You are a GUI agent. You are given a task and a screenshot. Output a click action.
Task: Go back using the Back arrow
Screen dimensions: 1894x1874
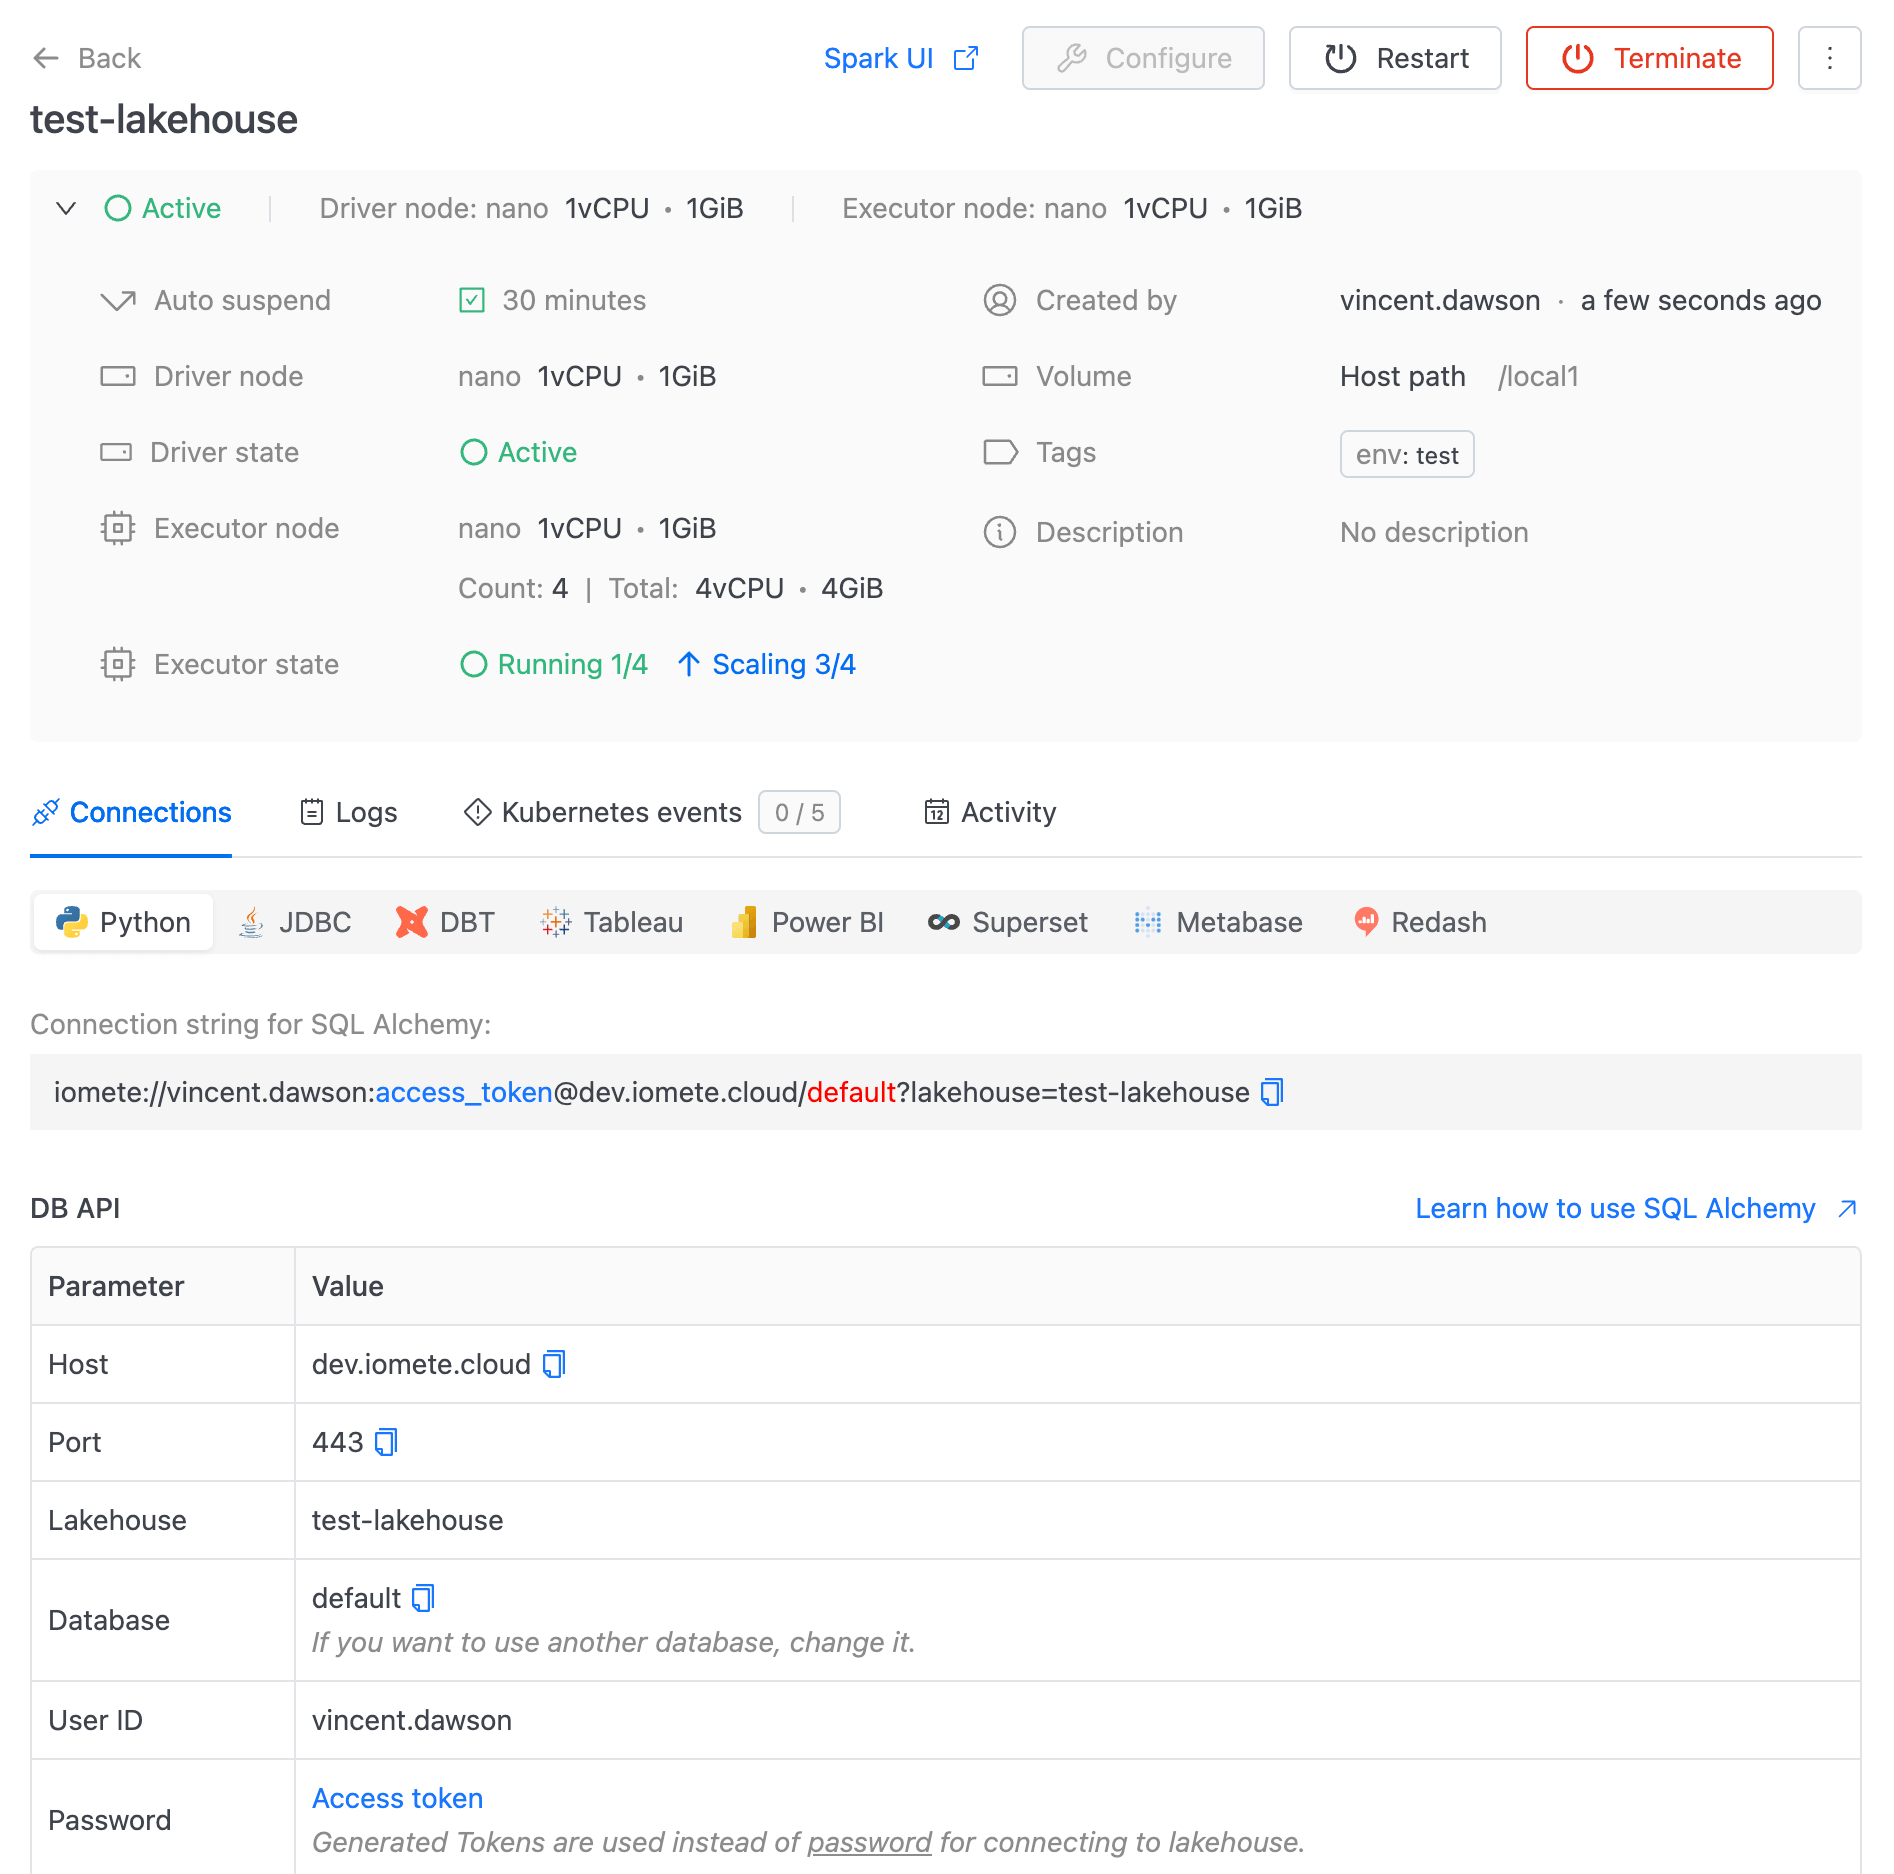click(x=86, y=58)
